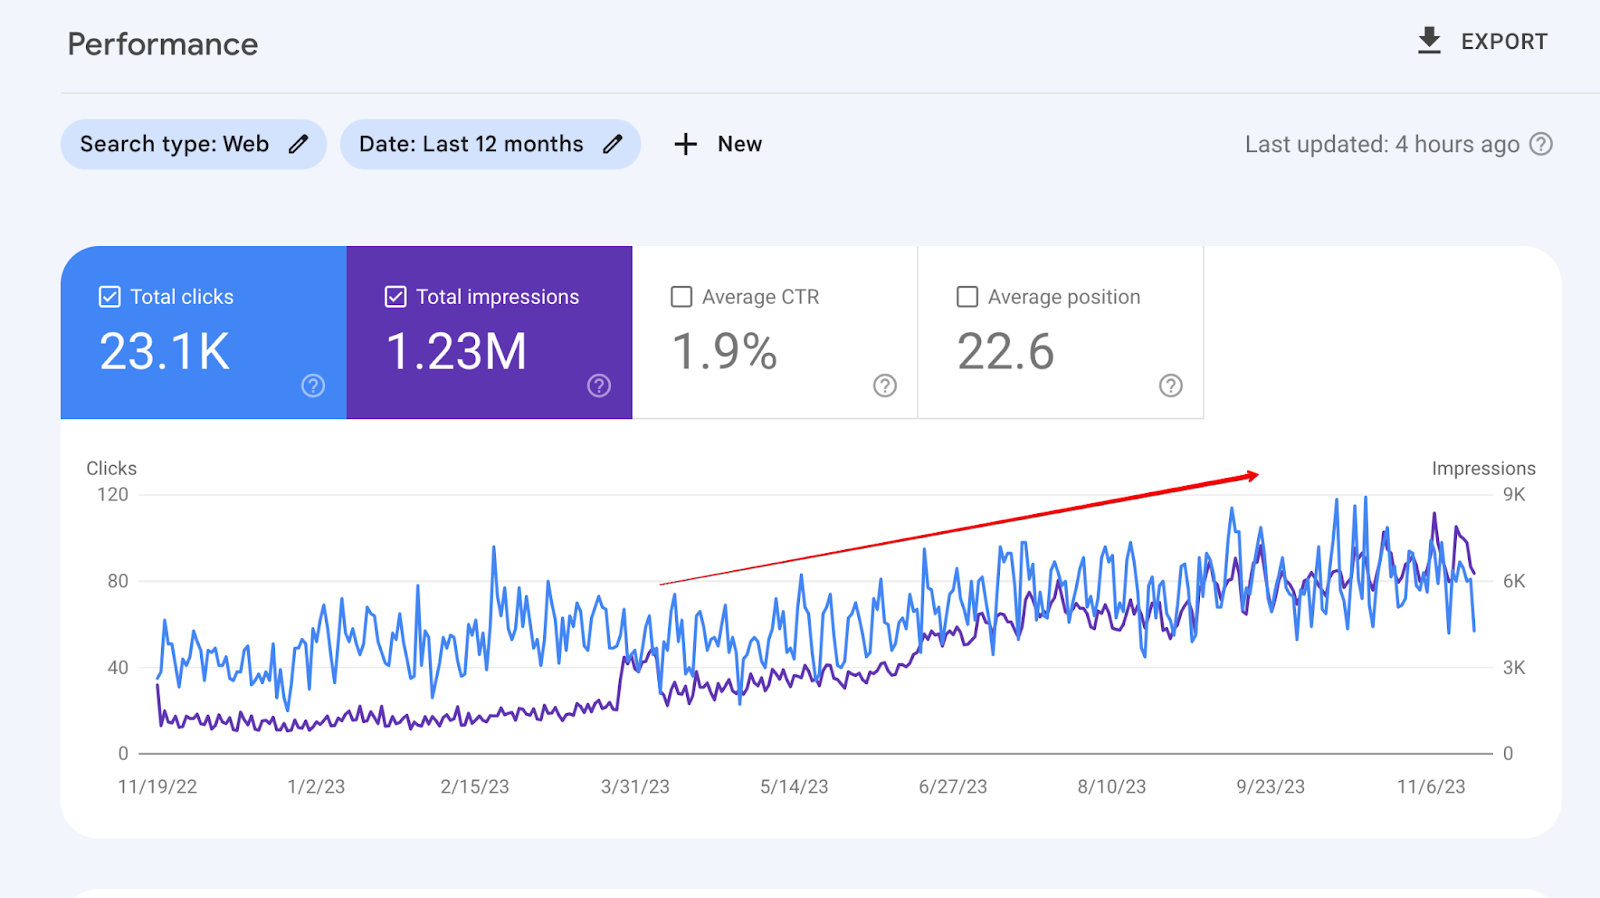
Task: Click the 6/27/23 date on chart axis
Action: (x=953, y=787)
